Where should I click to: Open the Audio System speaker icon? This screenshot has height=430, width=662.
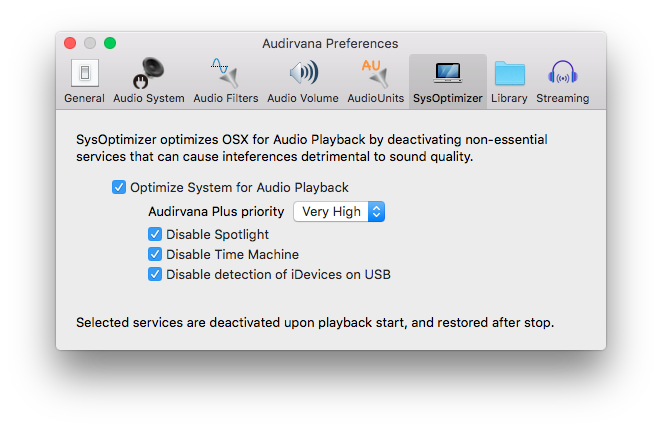pyautogui.click(x=150, y=73)
